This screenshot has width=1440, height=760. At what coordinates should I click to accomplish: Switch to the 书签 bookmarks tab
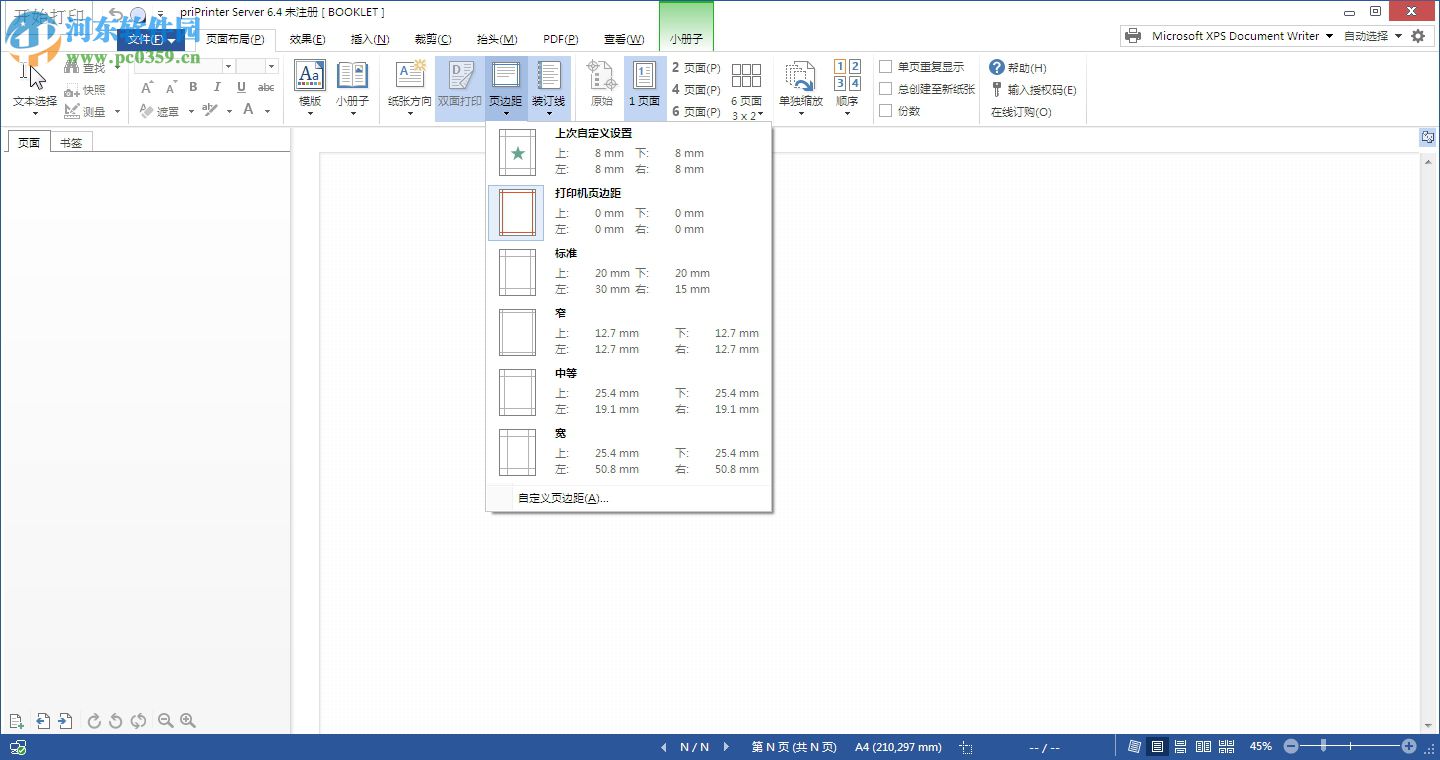(x=70, y=141)
